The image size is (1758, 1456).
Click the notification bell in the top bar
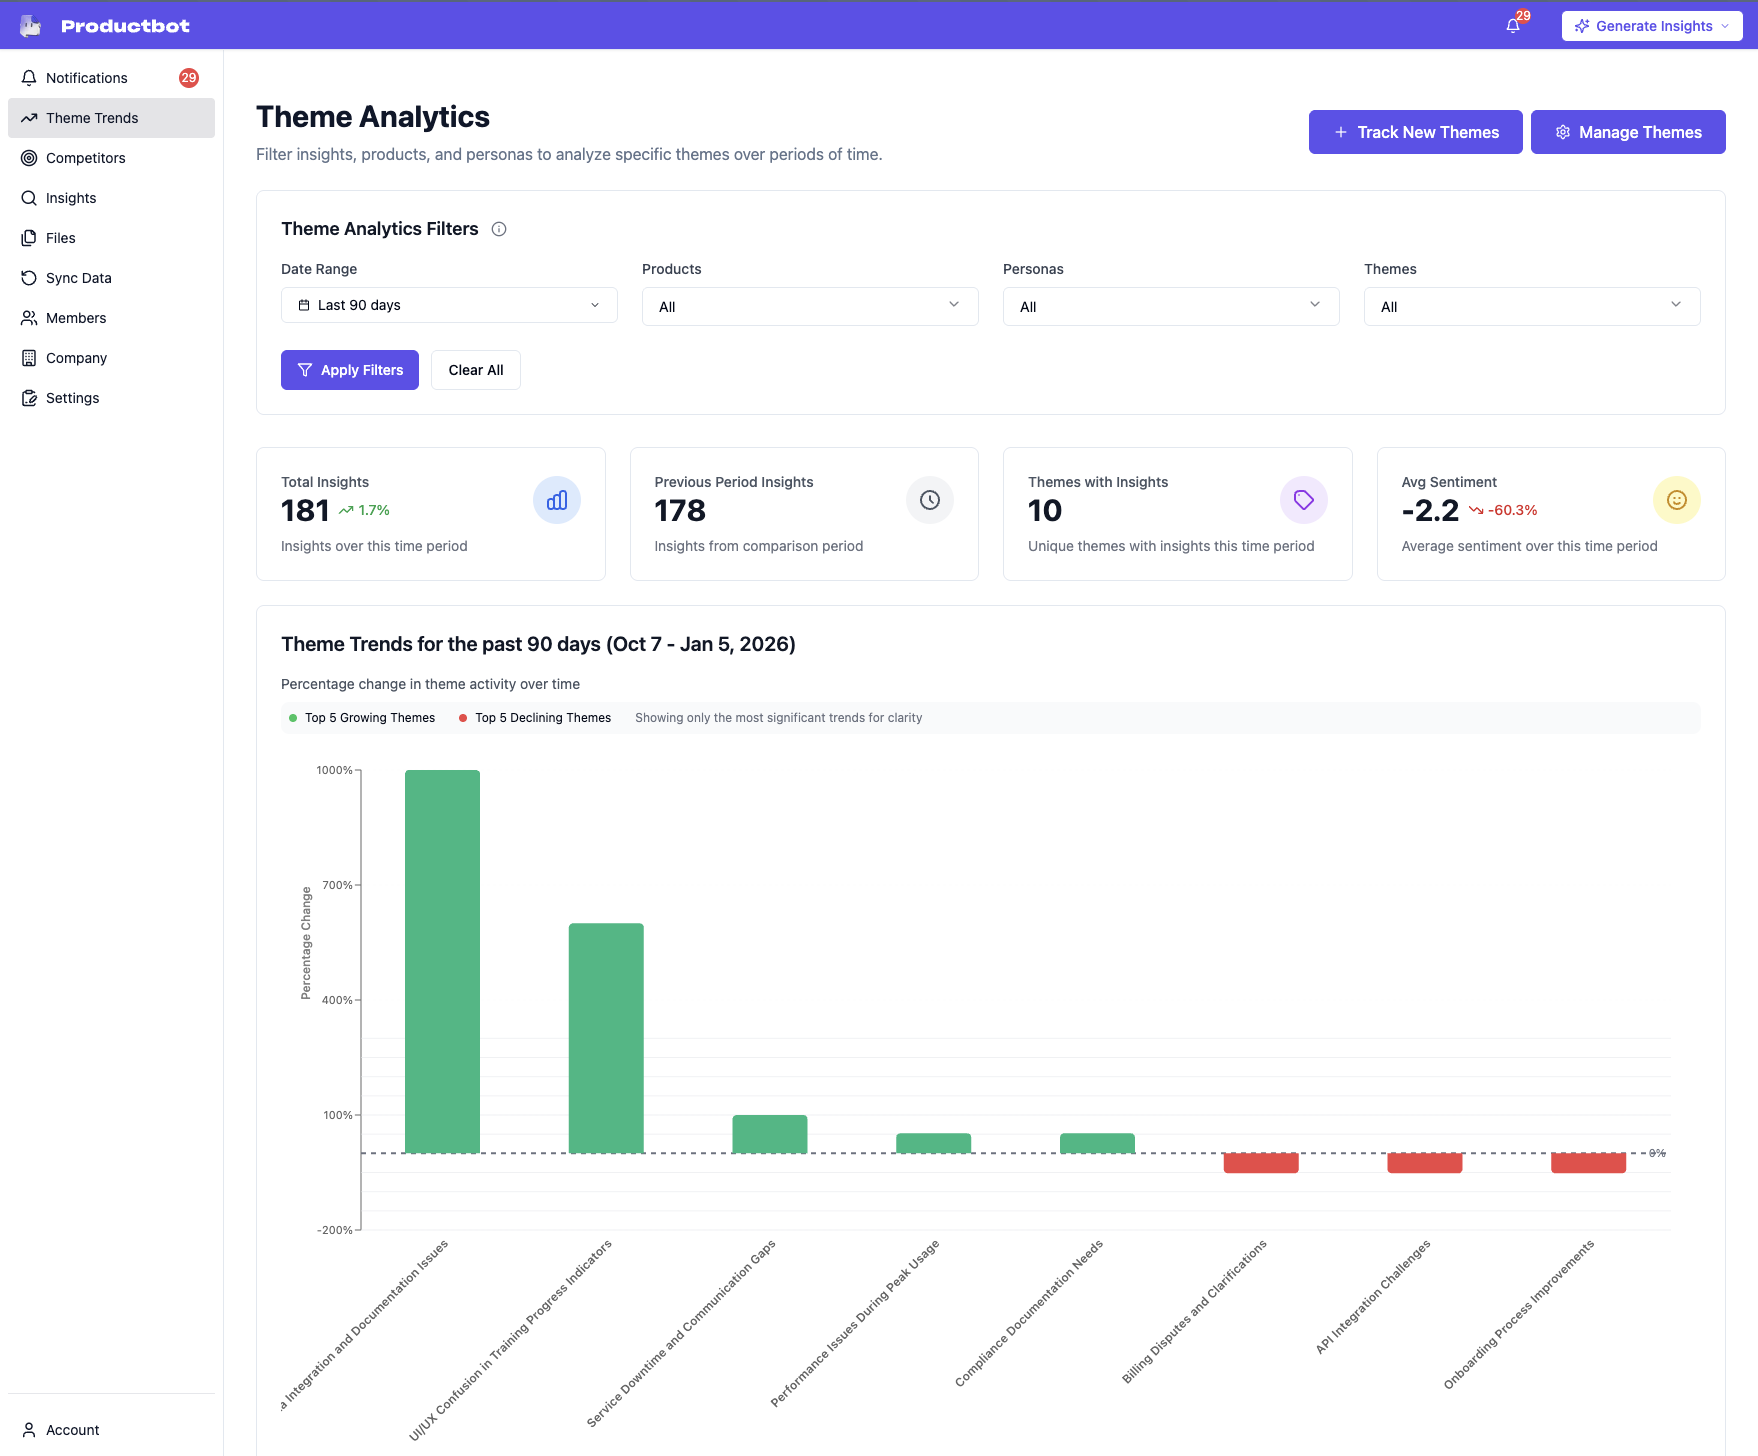tap(1513, 26)
